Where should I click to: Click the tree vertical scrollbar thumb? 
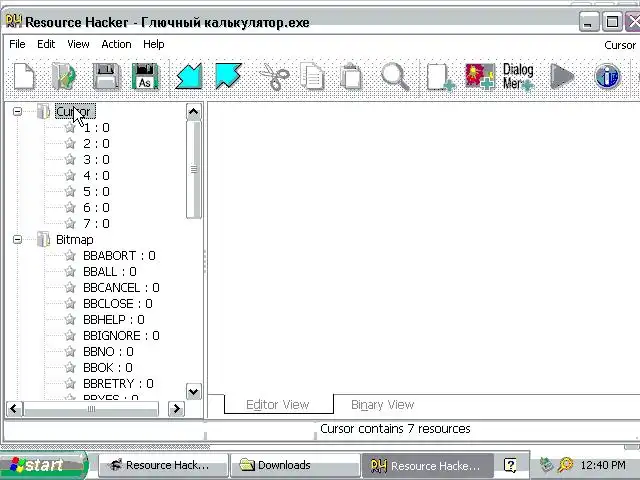click(x=193, y=169)
